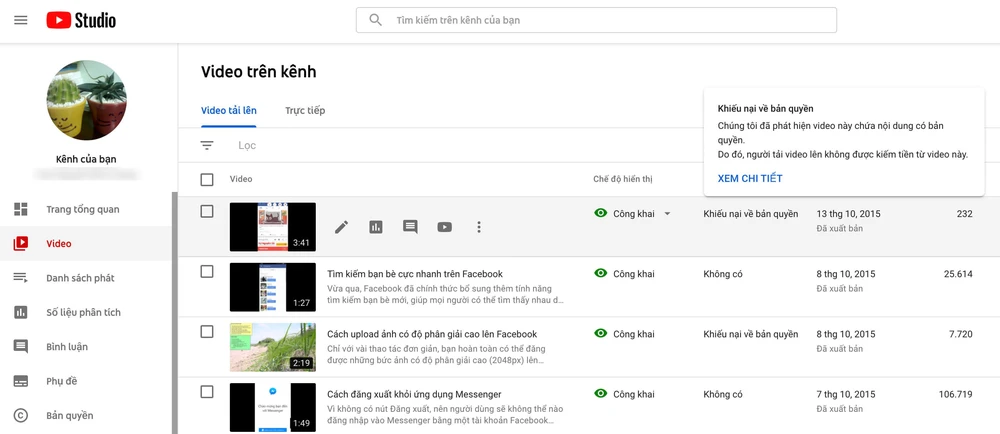
Task: Select checkbox for Cách đăng xuất Messenger video
Action: [x=207, y=392]
